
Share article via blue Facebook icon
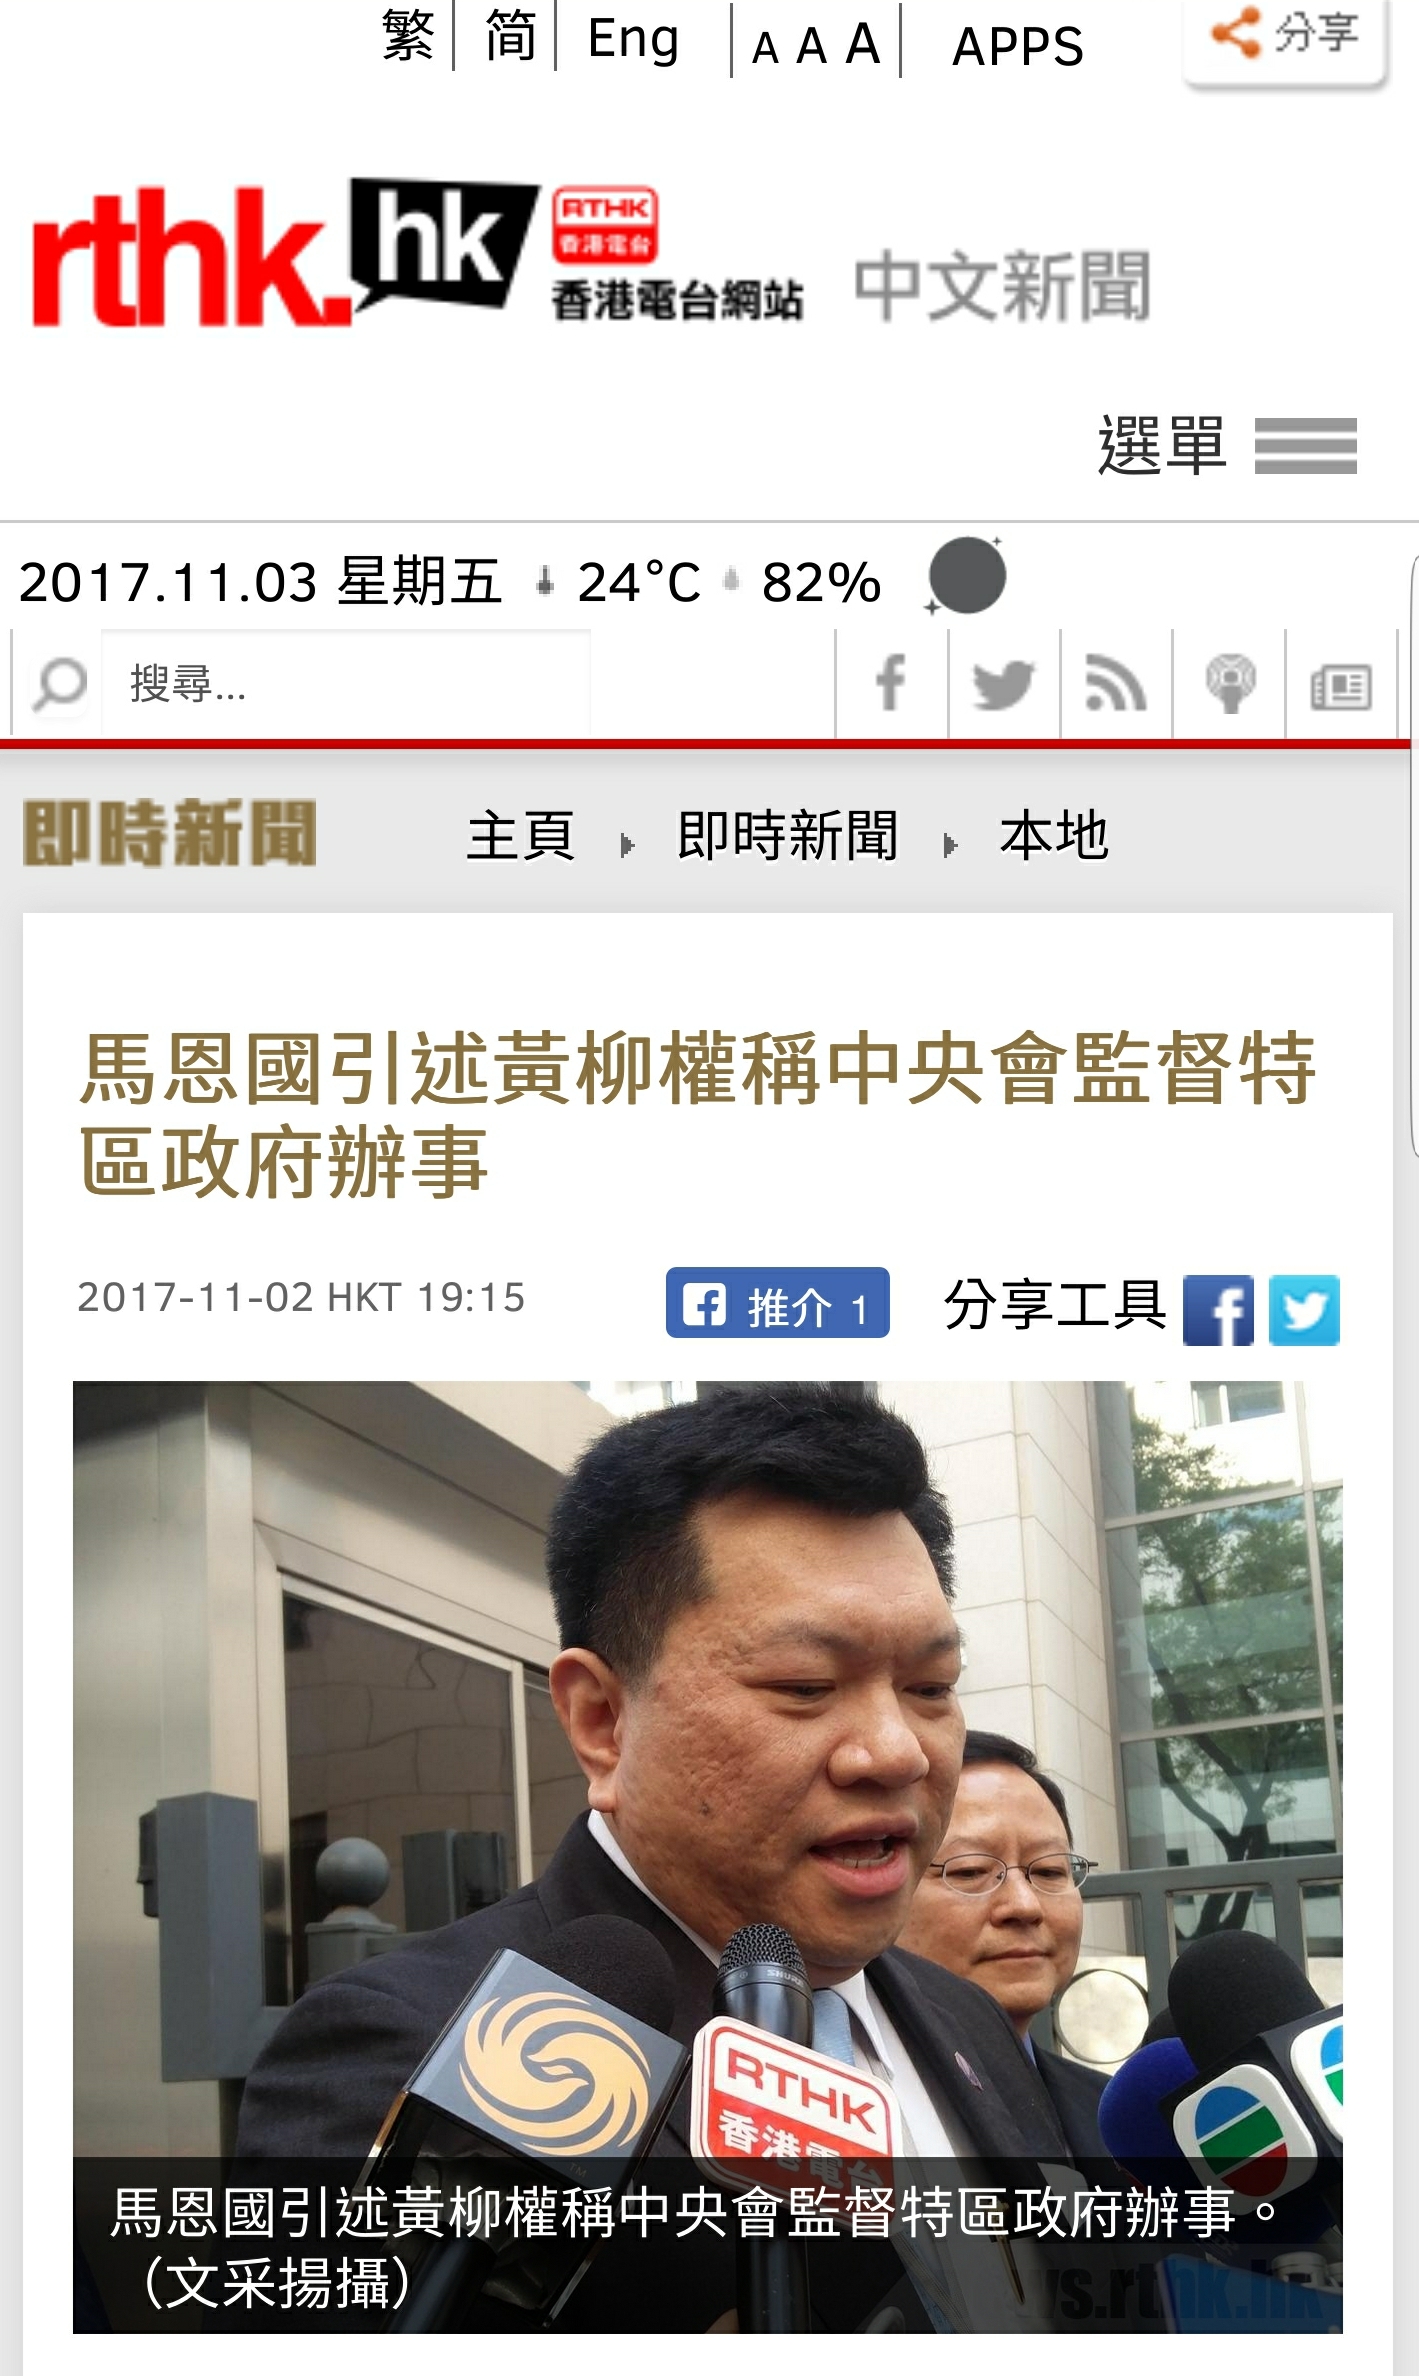[1218, 1309]
